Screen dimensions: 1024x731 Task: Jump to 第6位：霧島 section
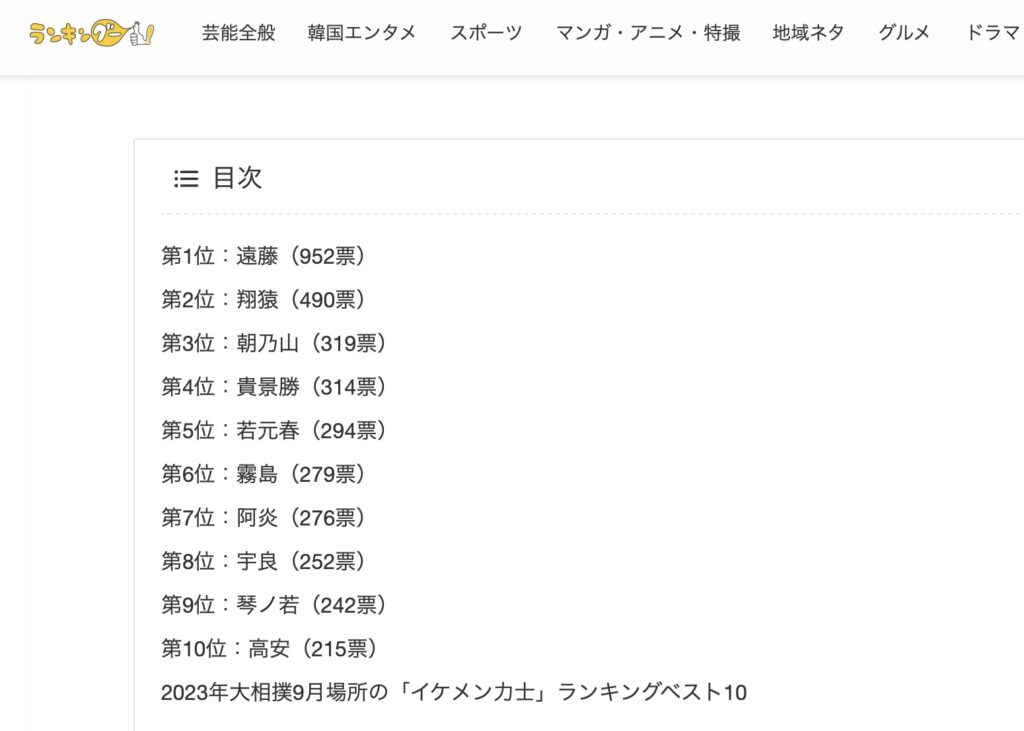click(263, 474)
